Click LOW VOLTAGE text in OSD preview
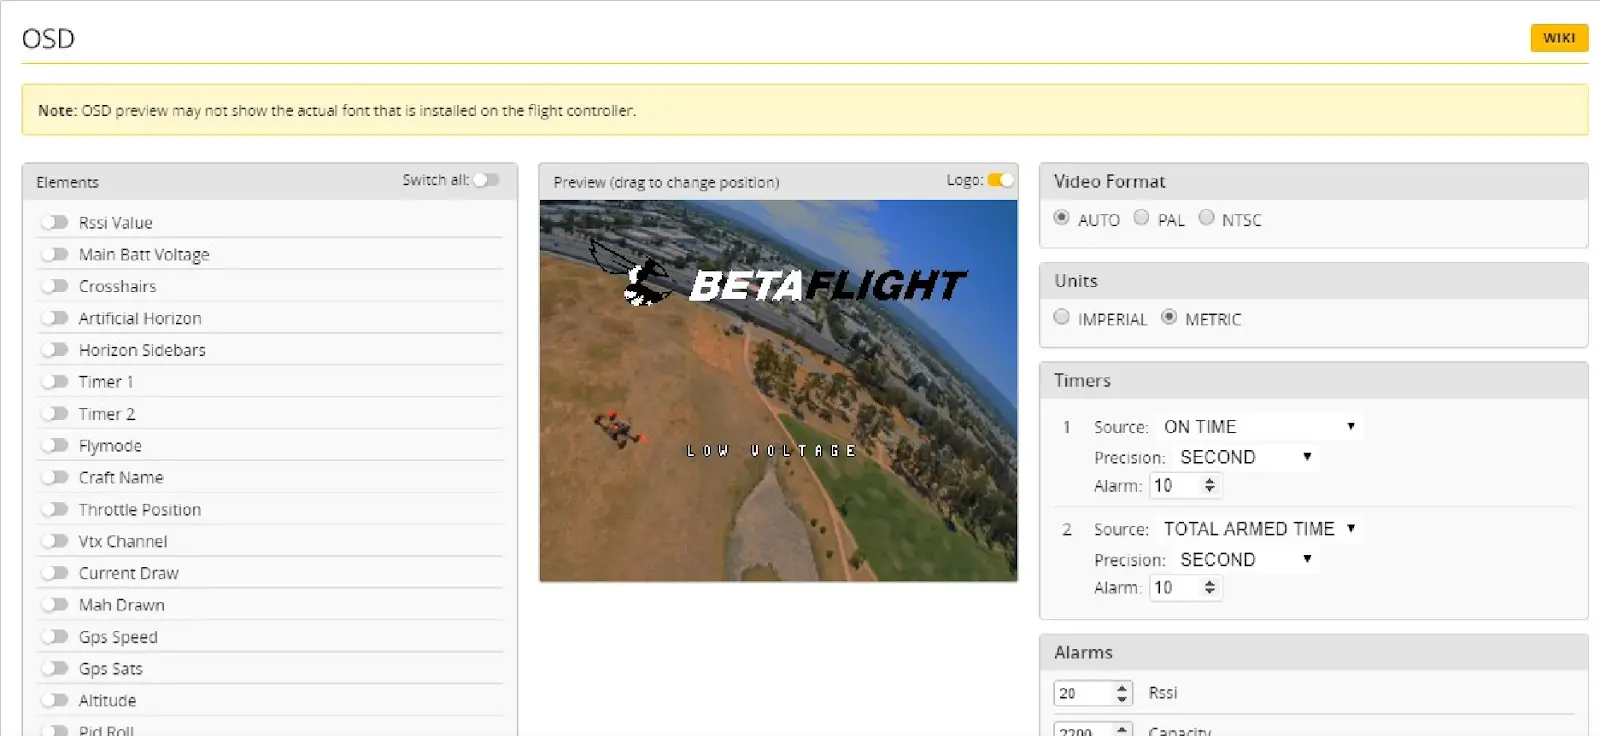Image resolution: width=1600 pixels, height=736 pixels. 771,451
